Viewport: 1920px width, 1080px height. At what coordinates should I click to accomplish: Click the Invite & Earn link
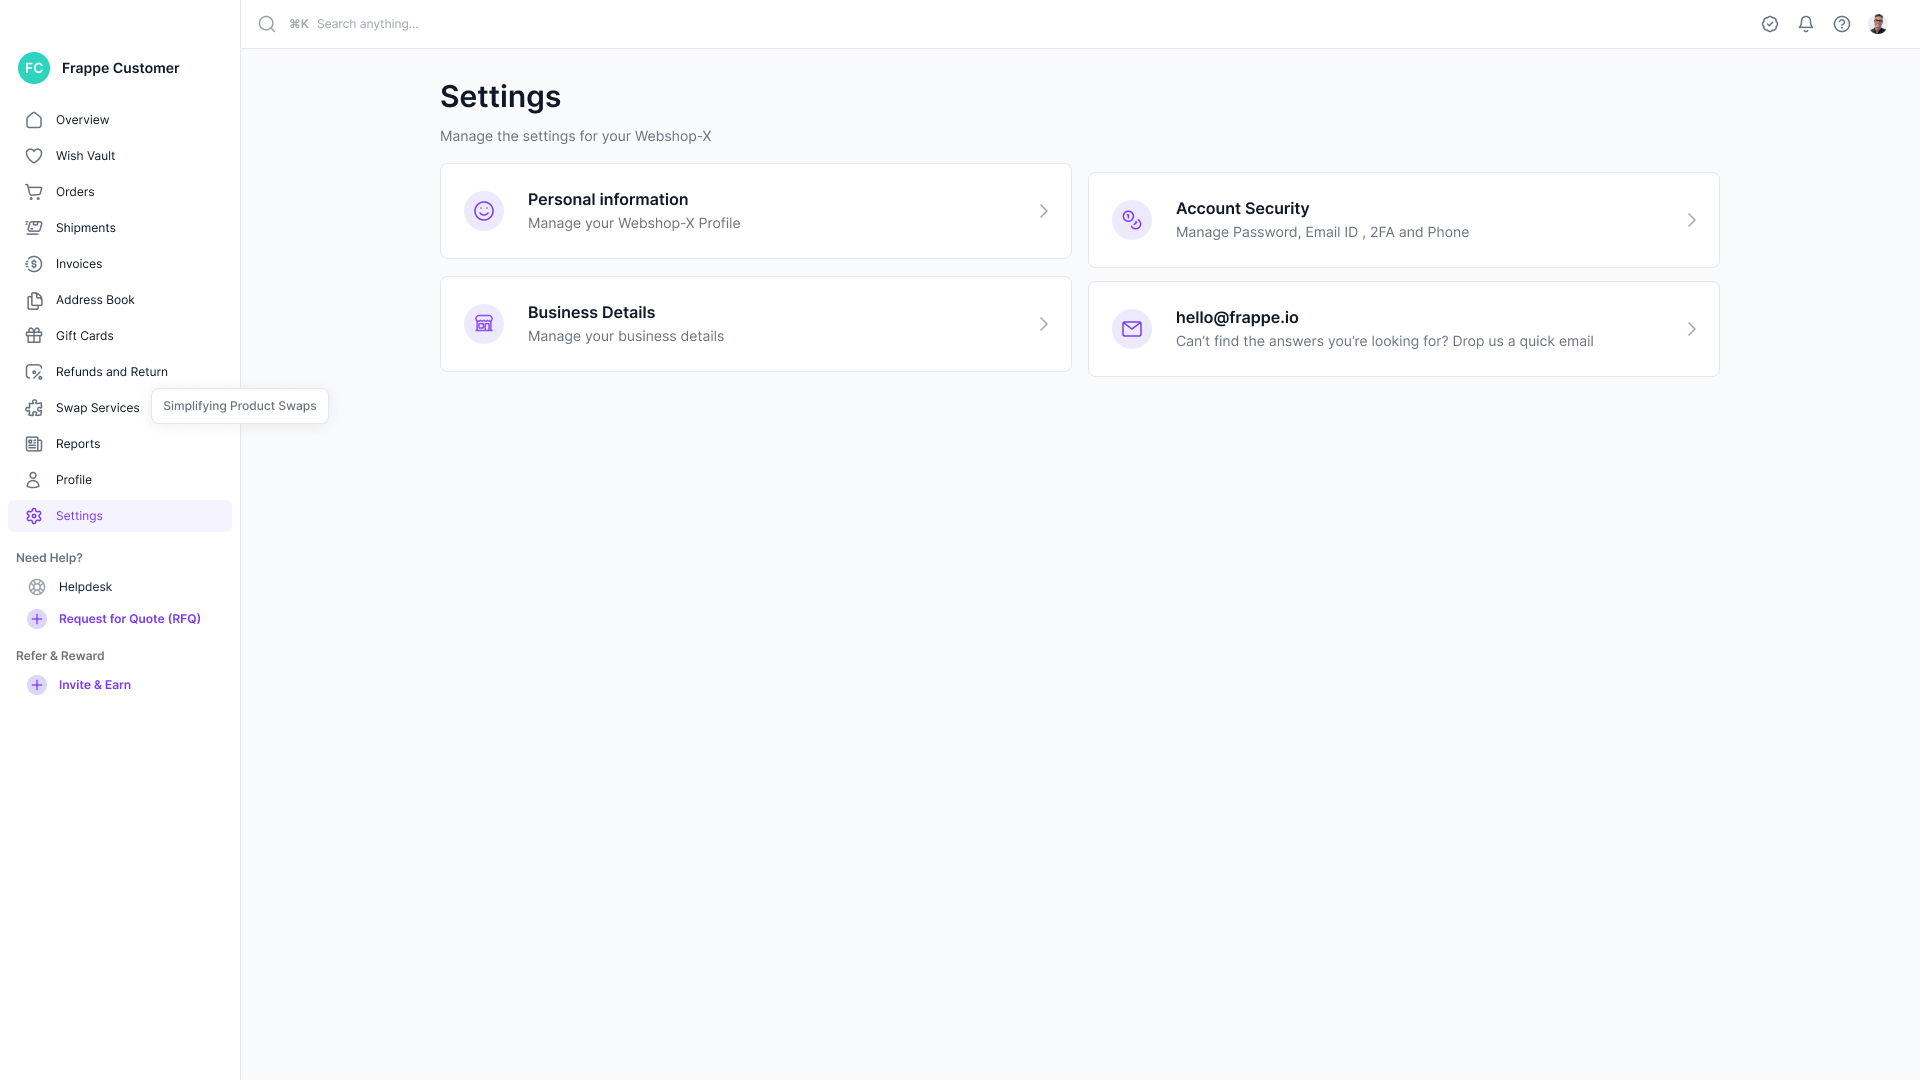click(x=94, y=685)
